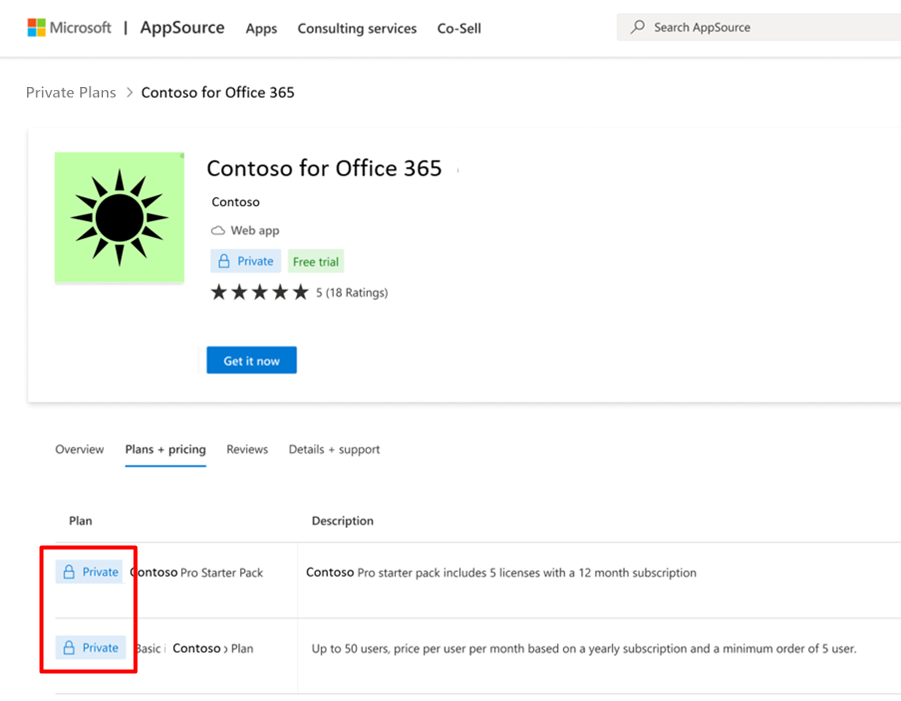Viewport: 901px width, 701px height.
Task: Click the lock icon in header Private badge
Action: [x=224, y=261]
